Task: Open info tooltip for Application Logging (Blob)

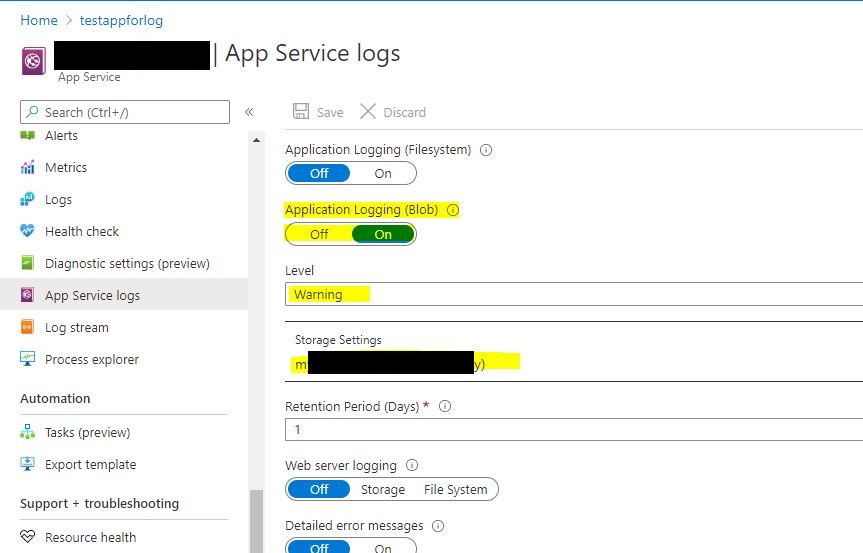Action: pos(453,210)
